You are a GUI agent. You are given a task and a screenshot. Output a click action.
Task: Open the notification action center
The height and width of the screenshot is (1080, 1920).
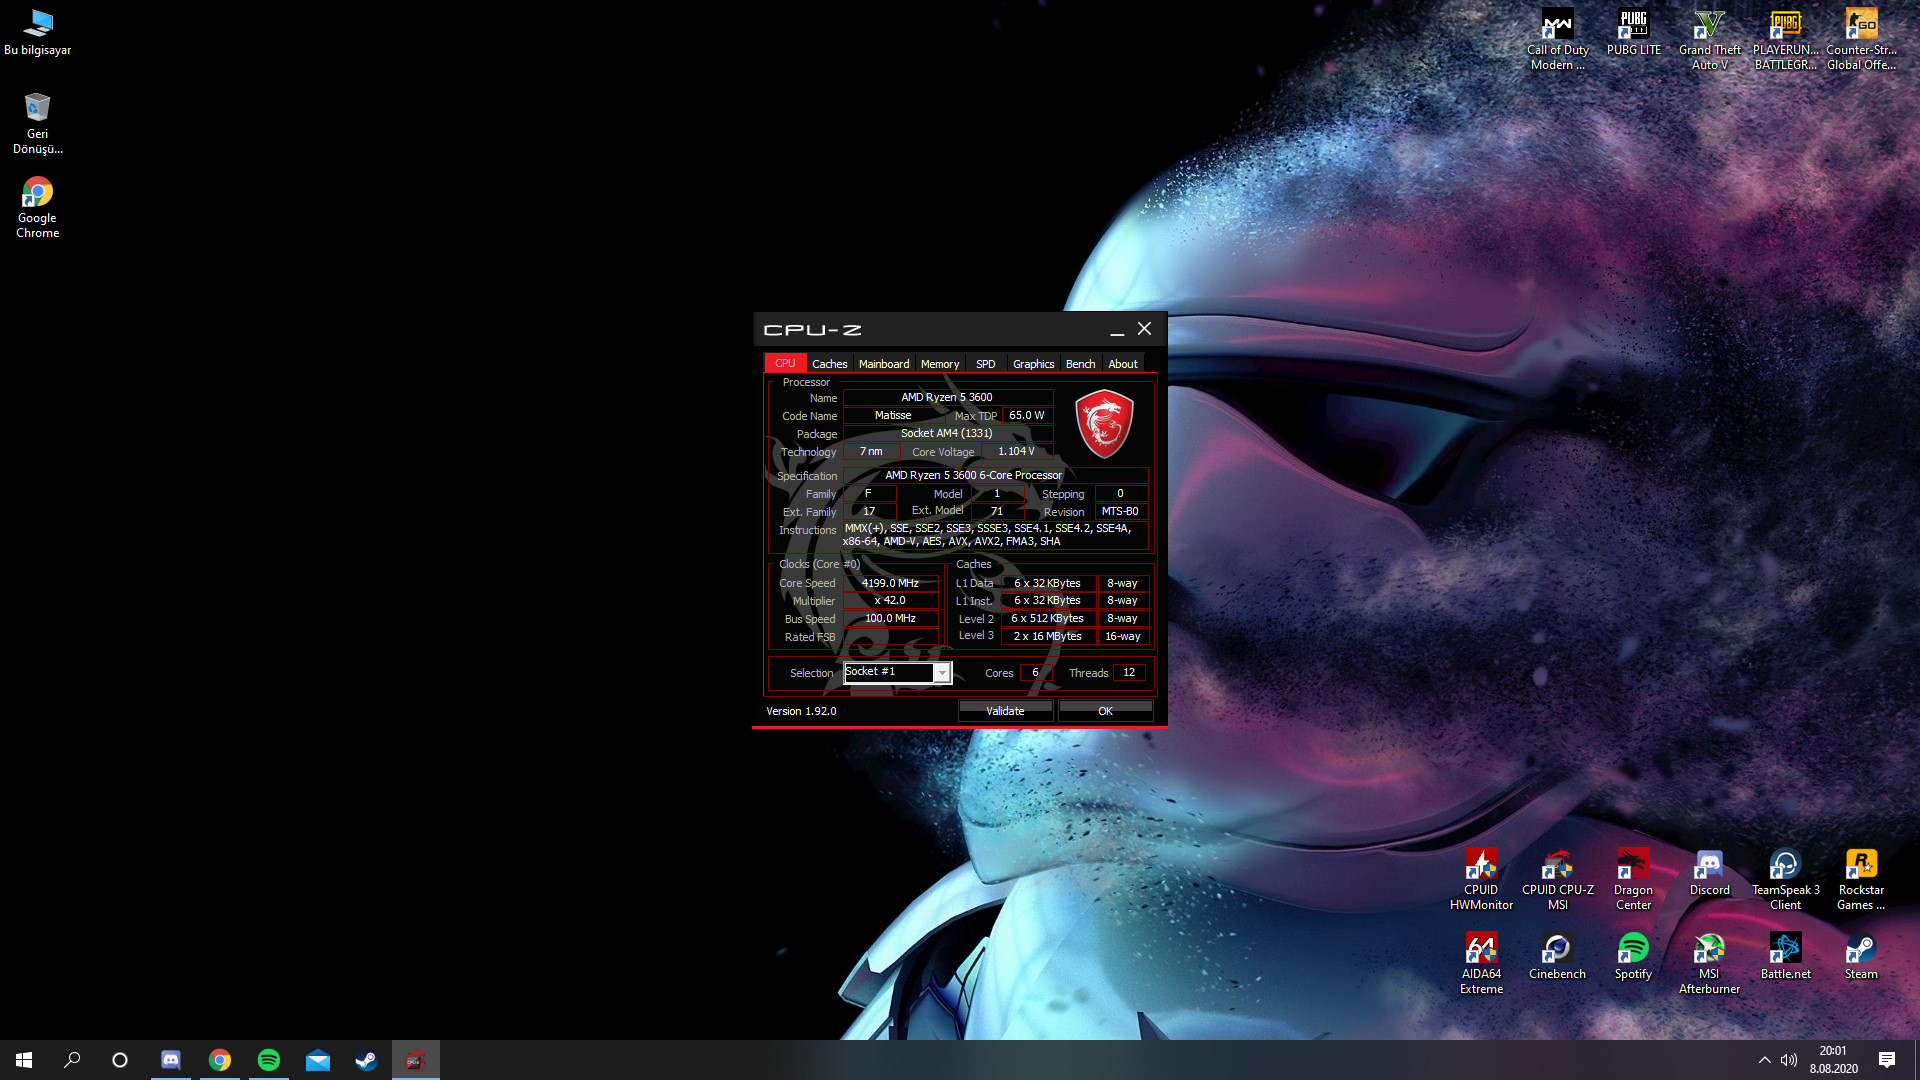point(1887,1060)
